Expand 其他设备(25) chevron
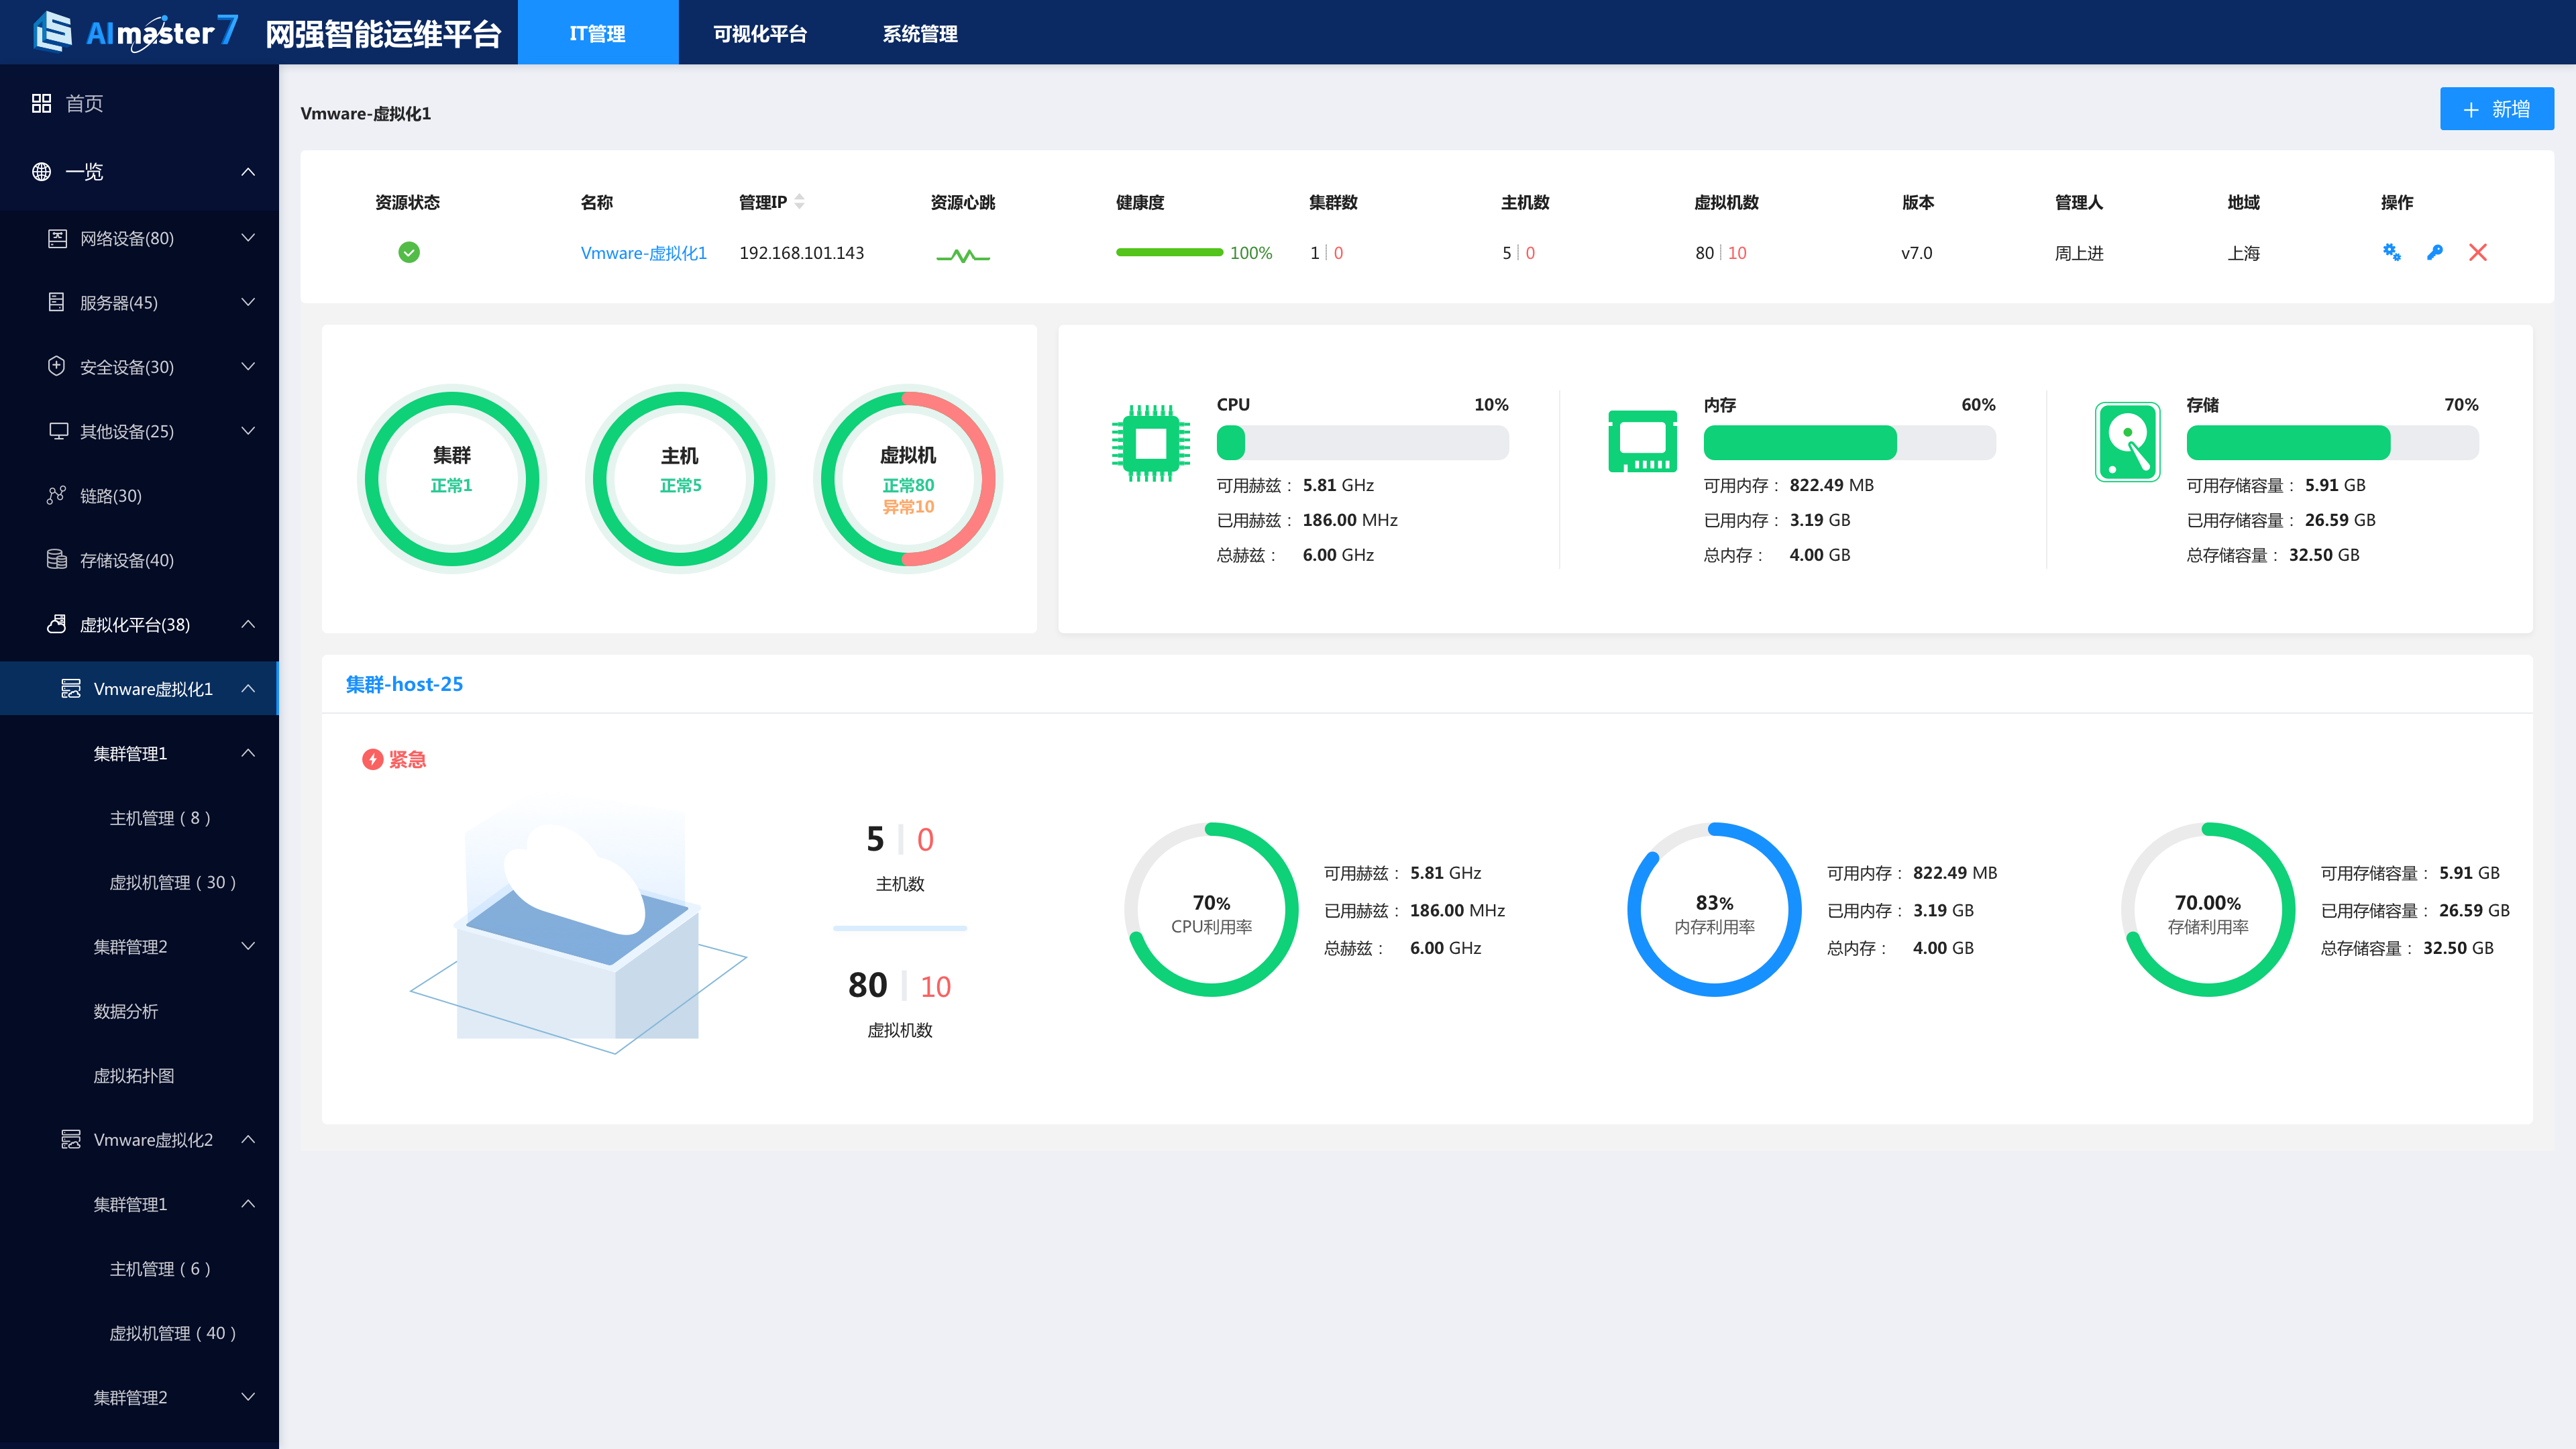 pos(248,430)
